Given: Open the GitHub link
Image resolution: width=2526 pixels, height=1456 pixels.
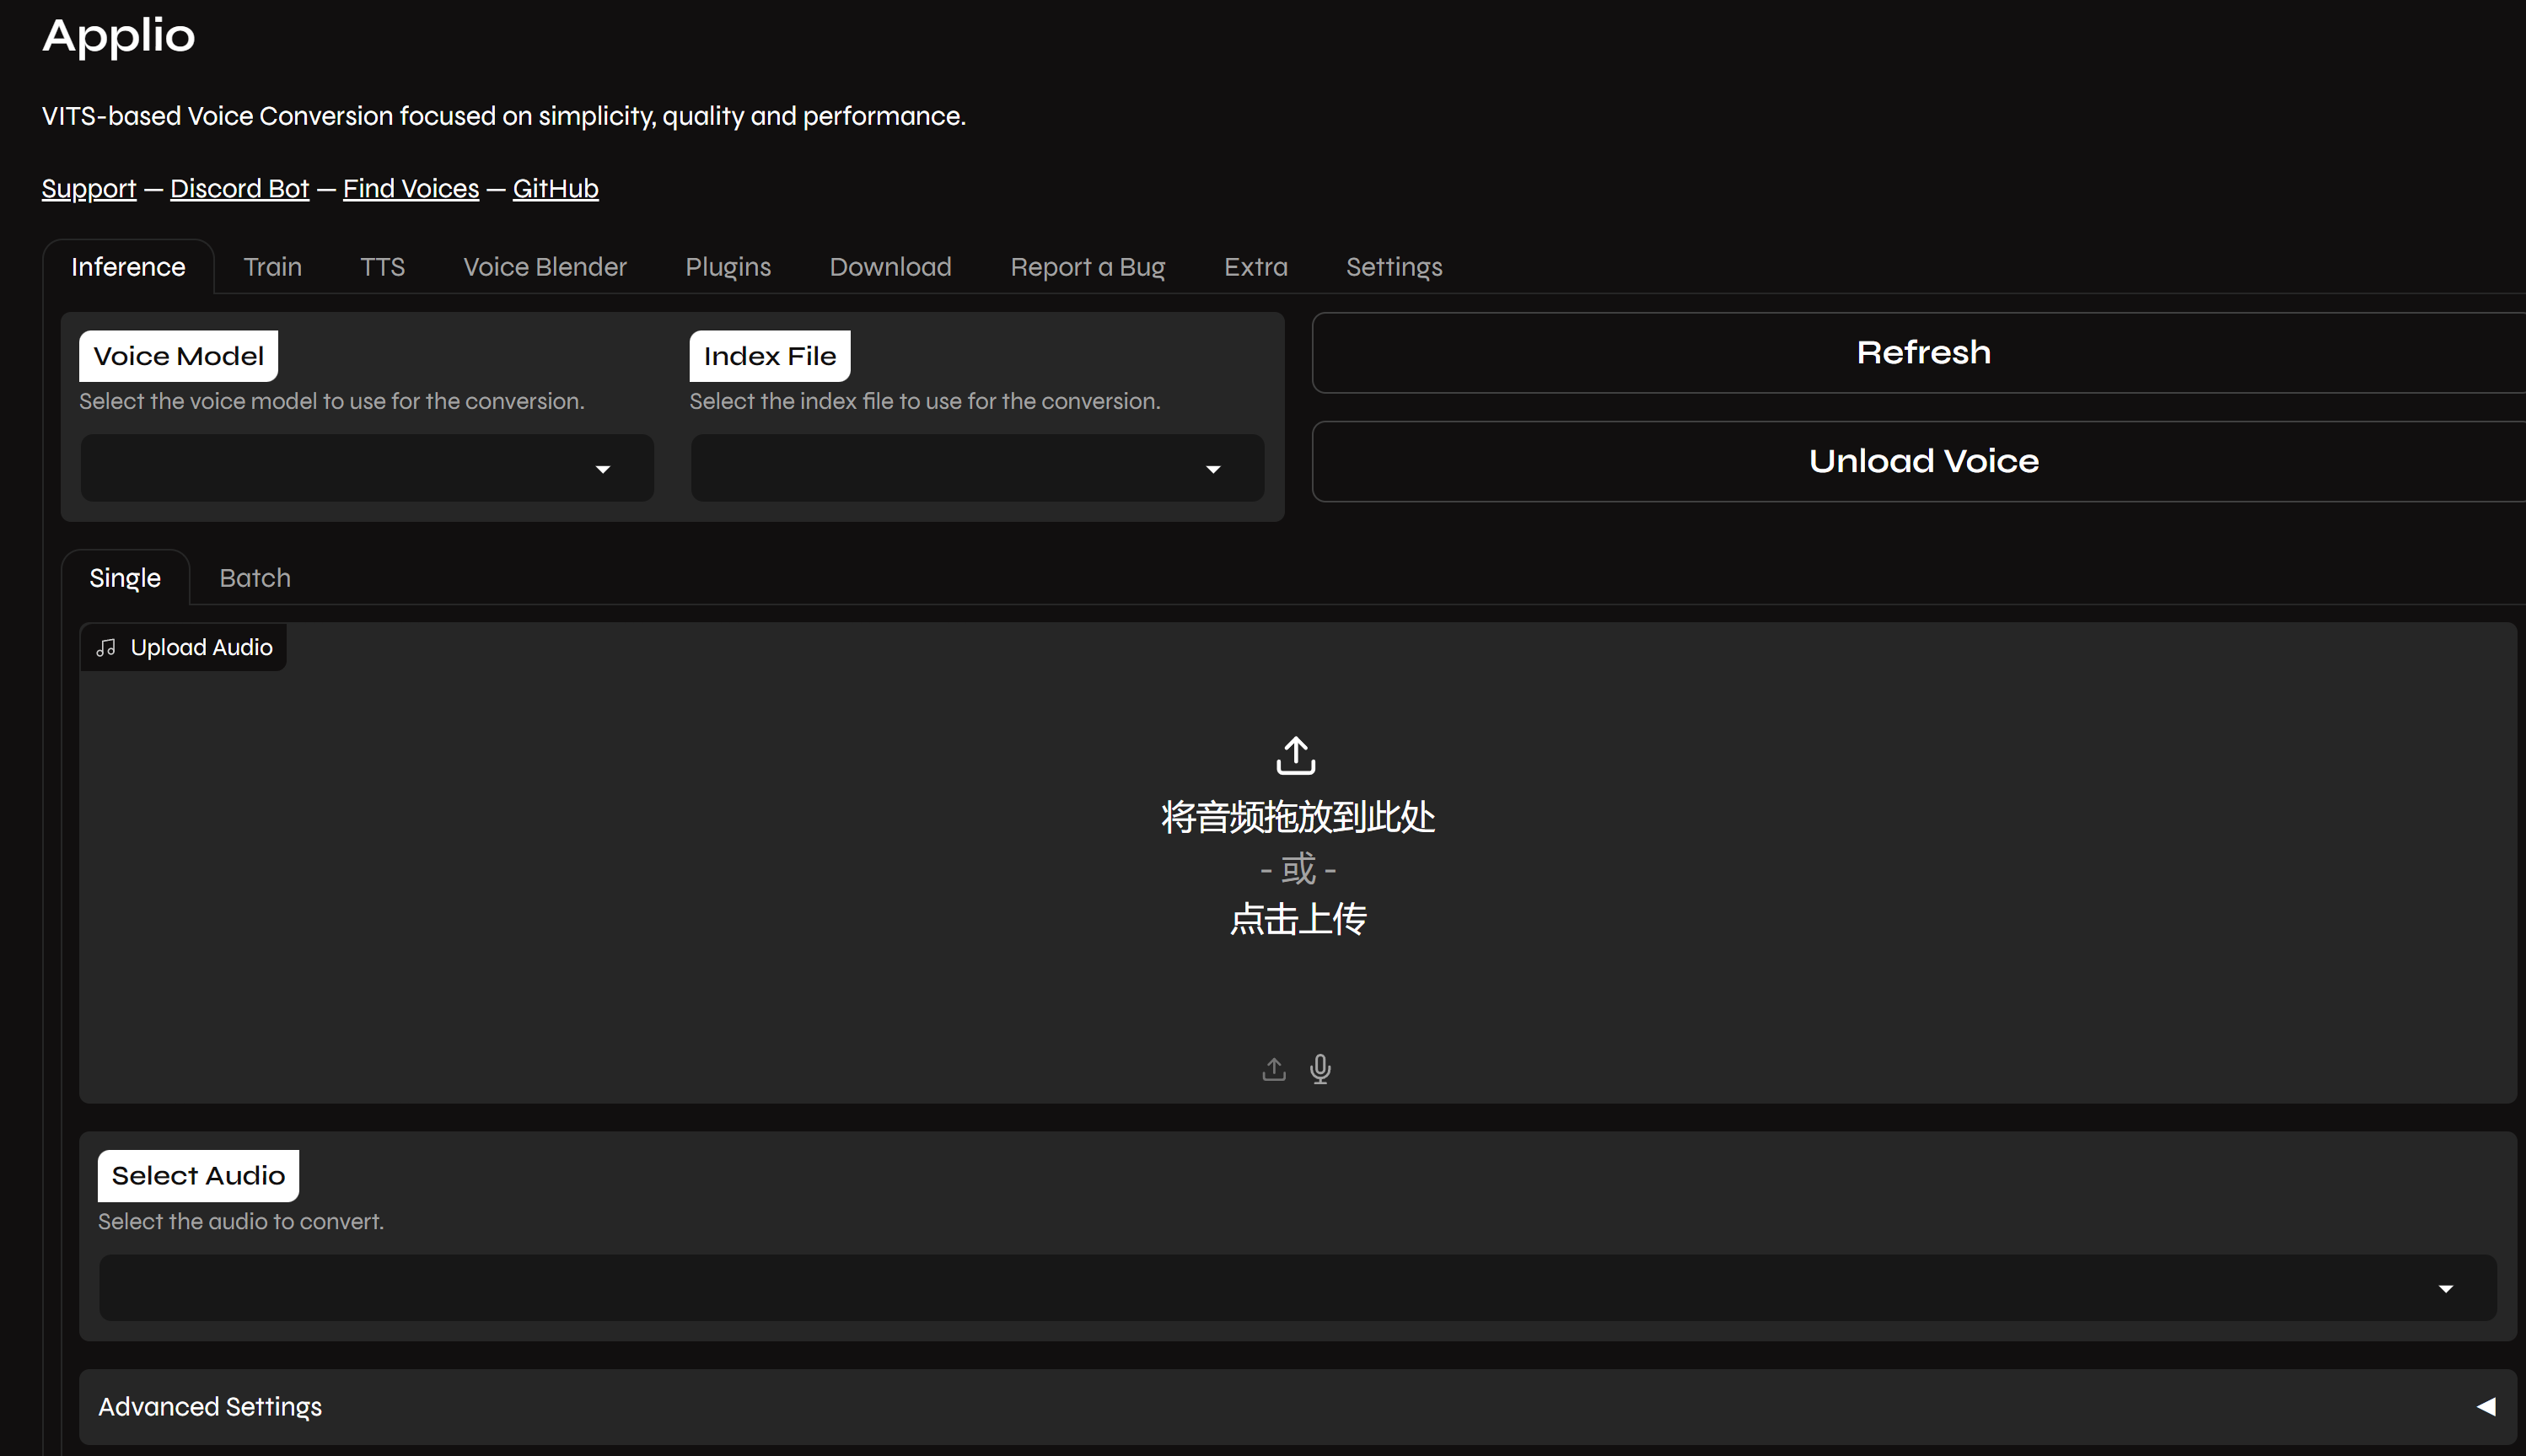Looking at the screenshot, I should [x=556, y=189].
